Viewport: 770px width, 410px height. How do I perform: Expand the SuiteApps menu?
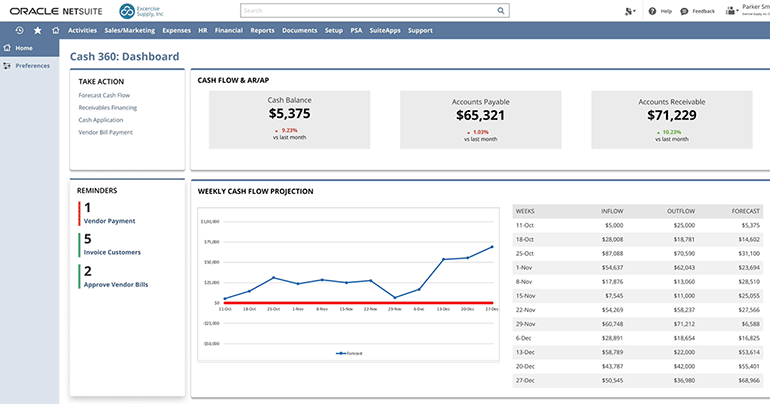(385, 31)
